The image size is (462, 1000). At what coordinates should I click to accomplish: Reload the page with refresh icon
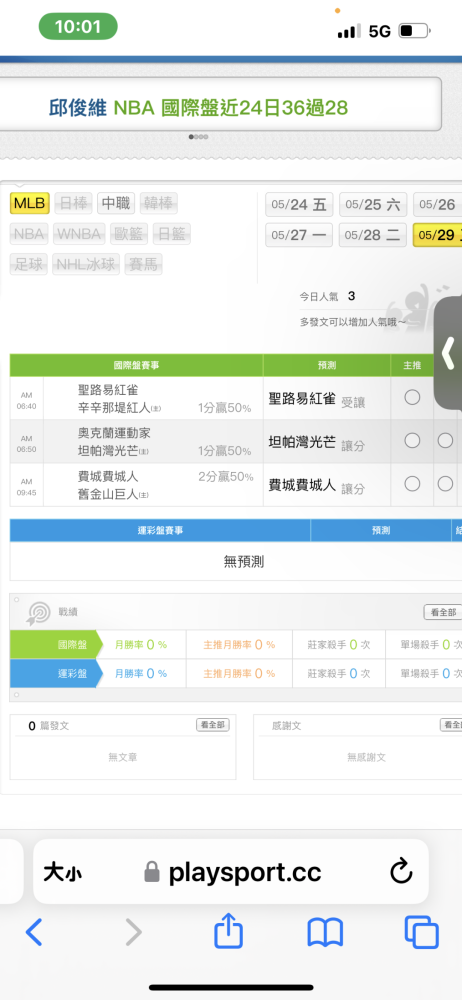point(401,872)
